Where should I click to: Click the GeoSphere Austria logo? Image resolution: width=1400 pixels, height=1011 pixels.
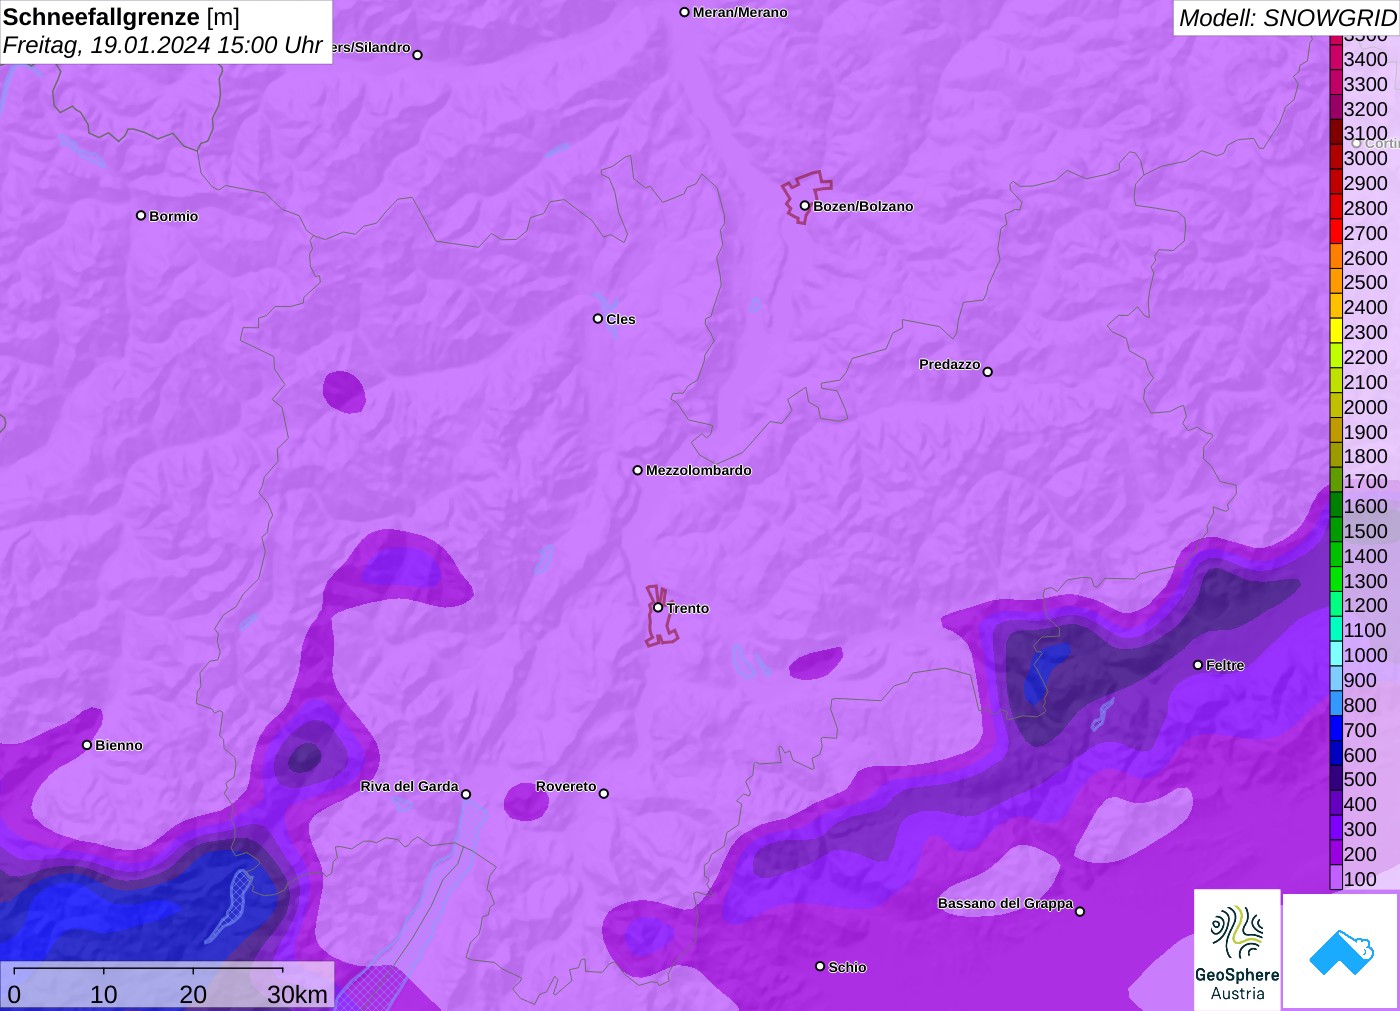1237,949
